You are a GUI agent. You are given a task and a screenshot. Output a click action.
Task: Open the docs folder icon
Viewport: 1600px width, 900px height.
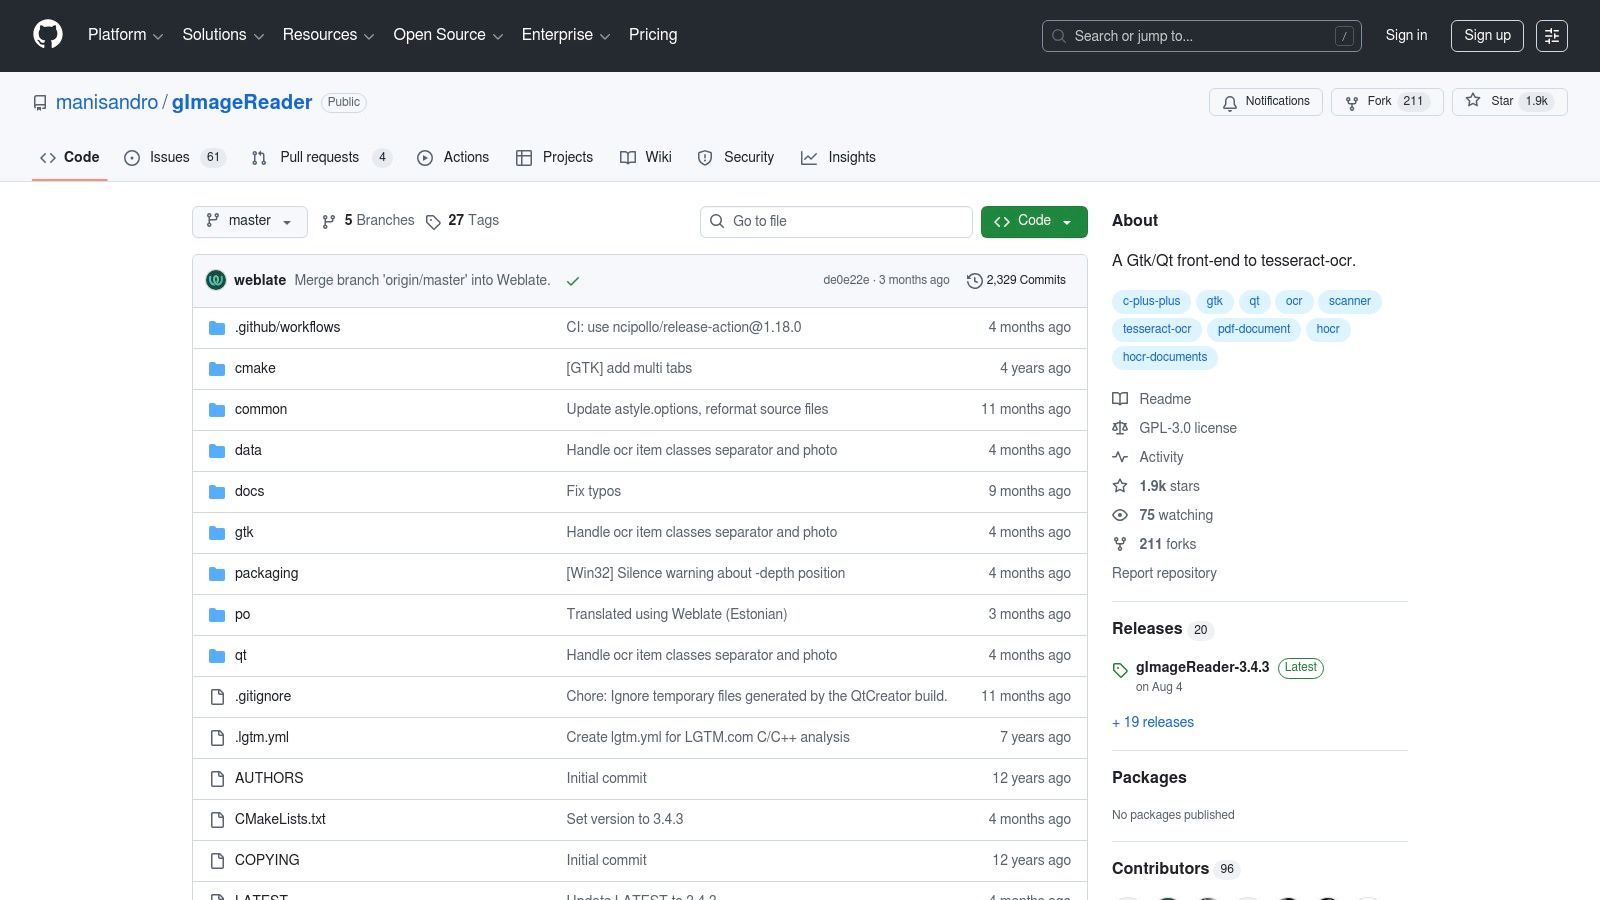tap(216, 491)
